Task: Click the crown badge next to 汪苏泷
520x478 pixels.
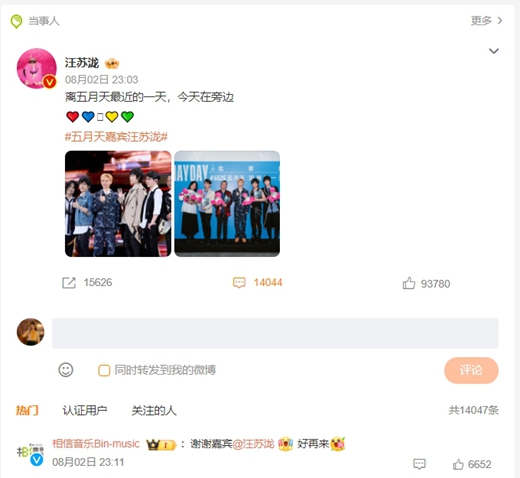Action: pos(112,63)
